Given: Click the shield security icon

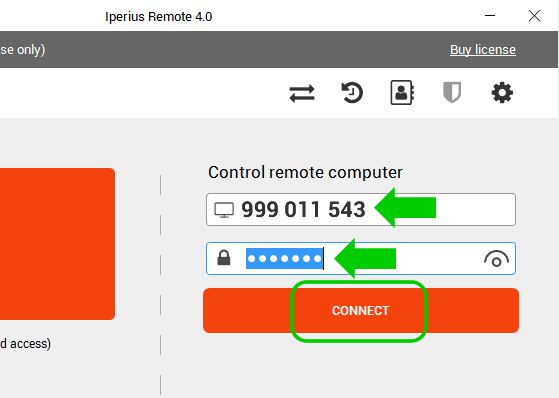Looking at the screenshot, I should pyautogui.click(x=452, y=92).
